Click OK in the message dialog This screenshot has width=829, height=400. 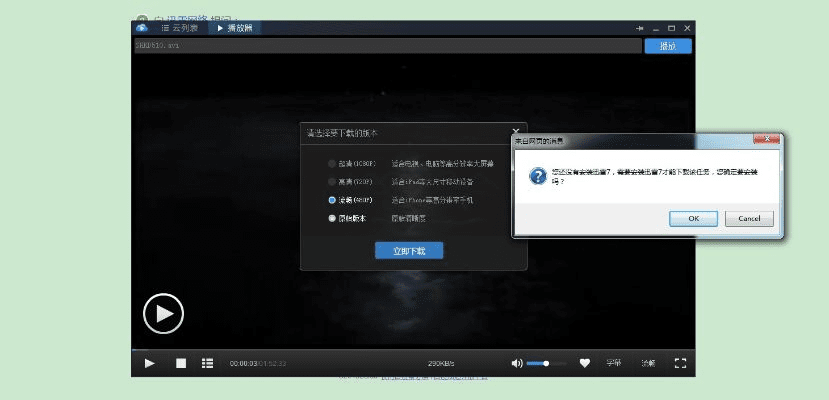pos(693,218)
